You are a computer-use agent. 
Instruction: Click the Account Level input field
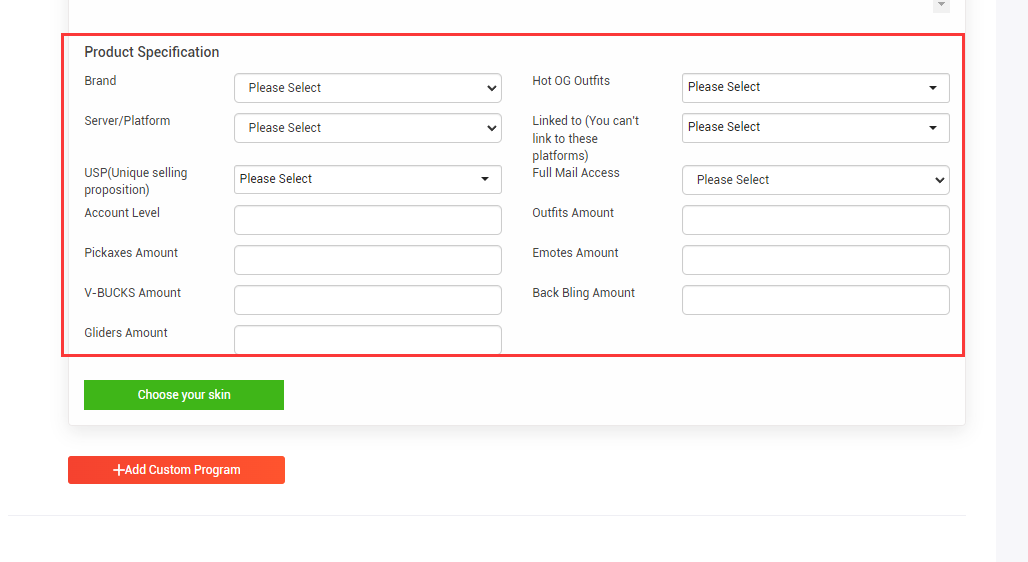[x=368, y=220]
